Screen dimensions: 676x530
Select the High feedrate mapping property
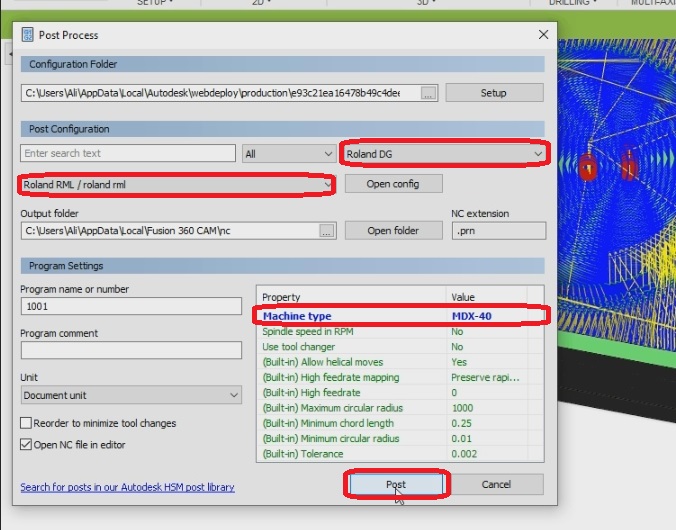tap(400, 377)
